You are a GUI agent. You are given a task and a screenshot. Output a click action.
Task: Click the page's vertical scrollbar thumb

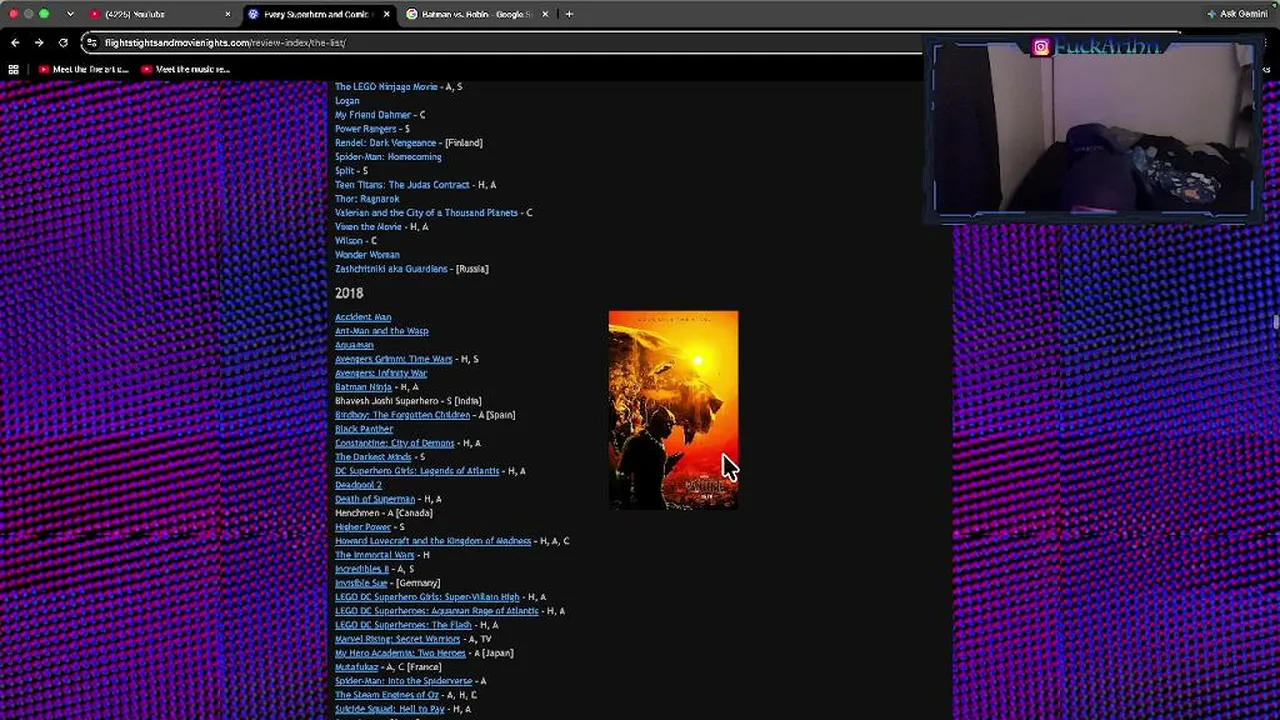[1275, 320]
